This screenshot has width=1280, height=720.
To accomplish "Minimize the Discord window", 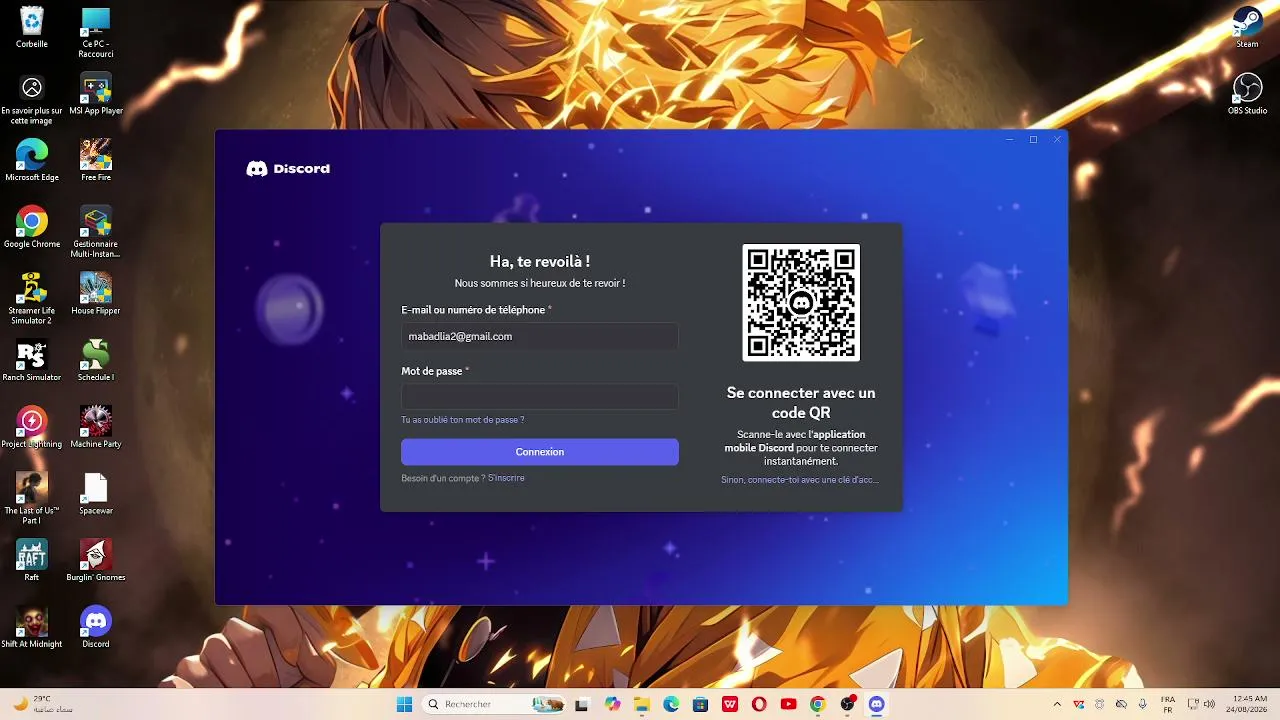I will point(1009,139).
